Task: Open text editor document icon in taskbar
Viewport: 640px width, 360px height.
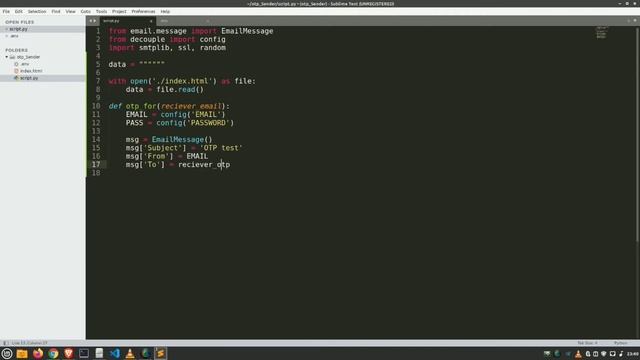Action: pos(99,353)
